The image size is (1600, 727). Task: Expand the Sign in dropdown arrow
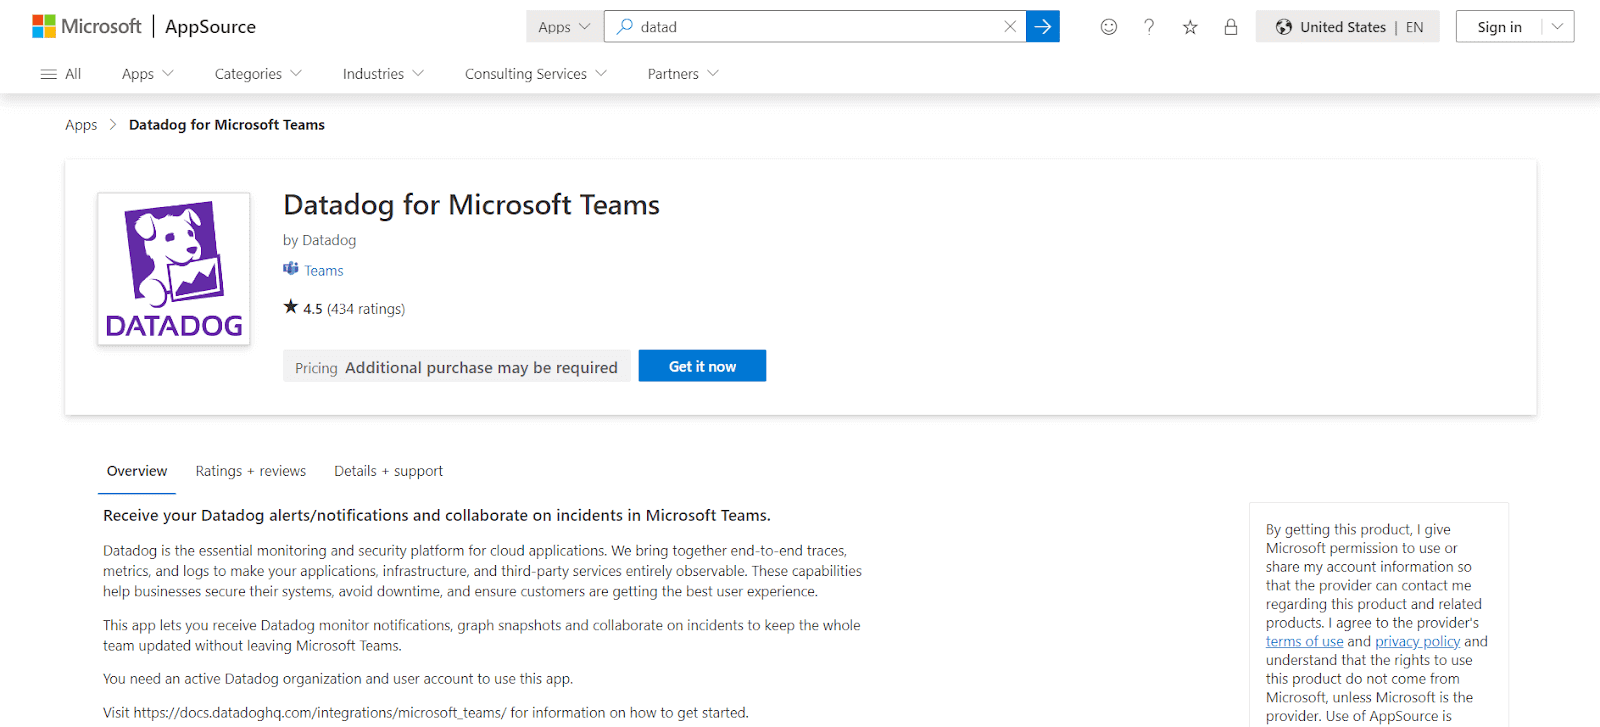point(1557,27)
